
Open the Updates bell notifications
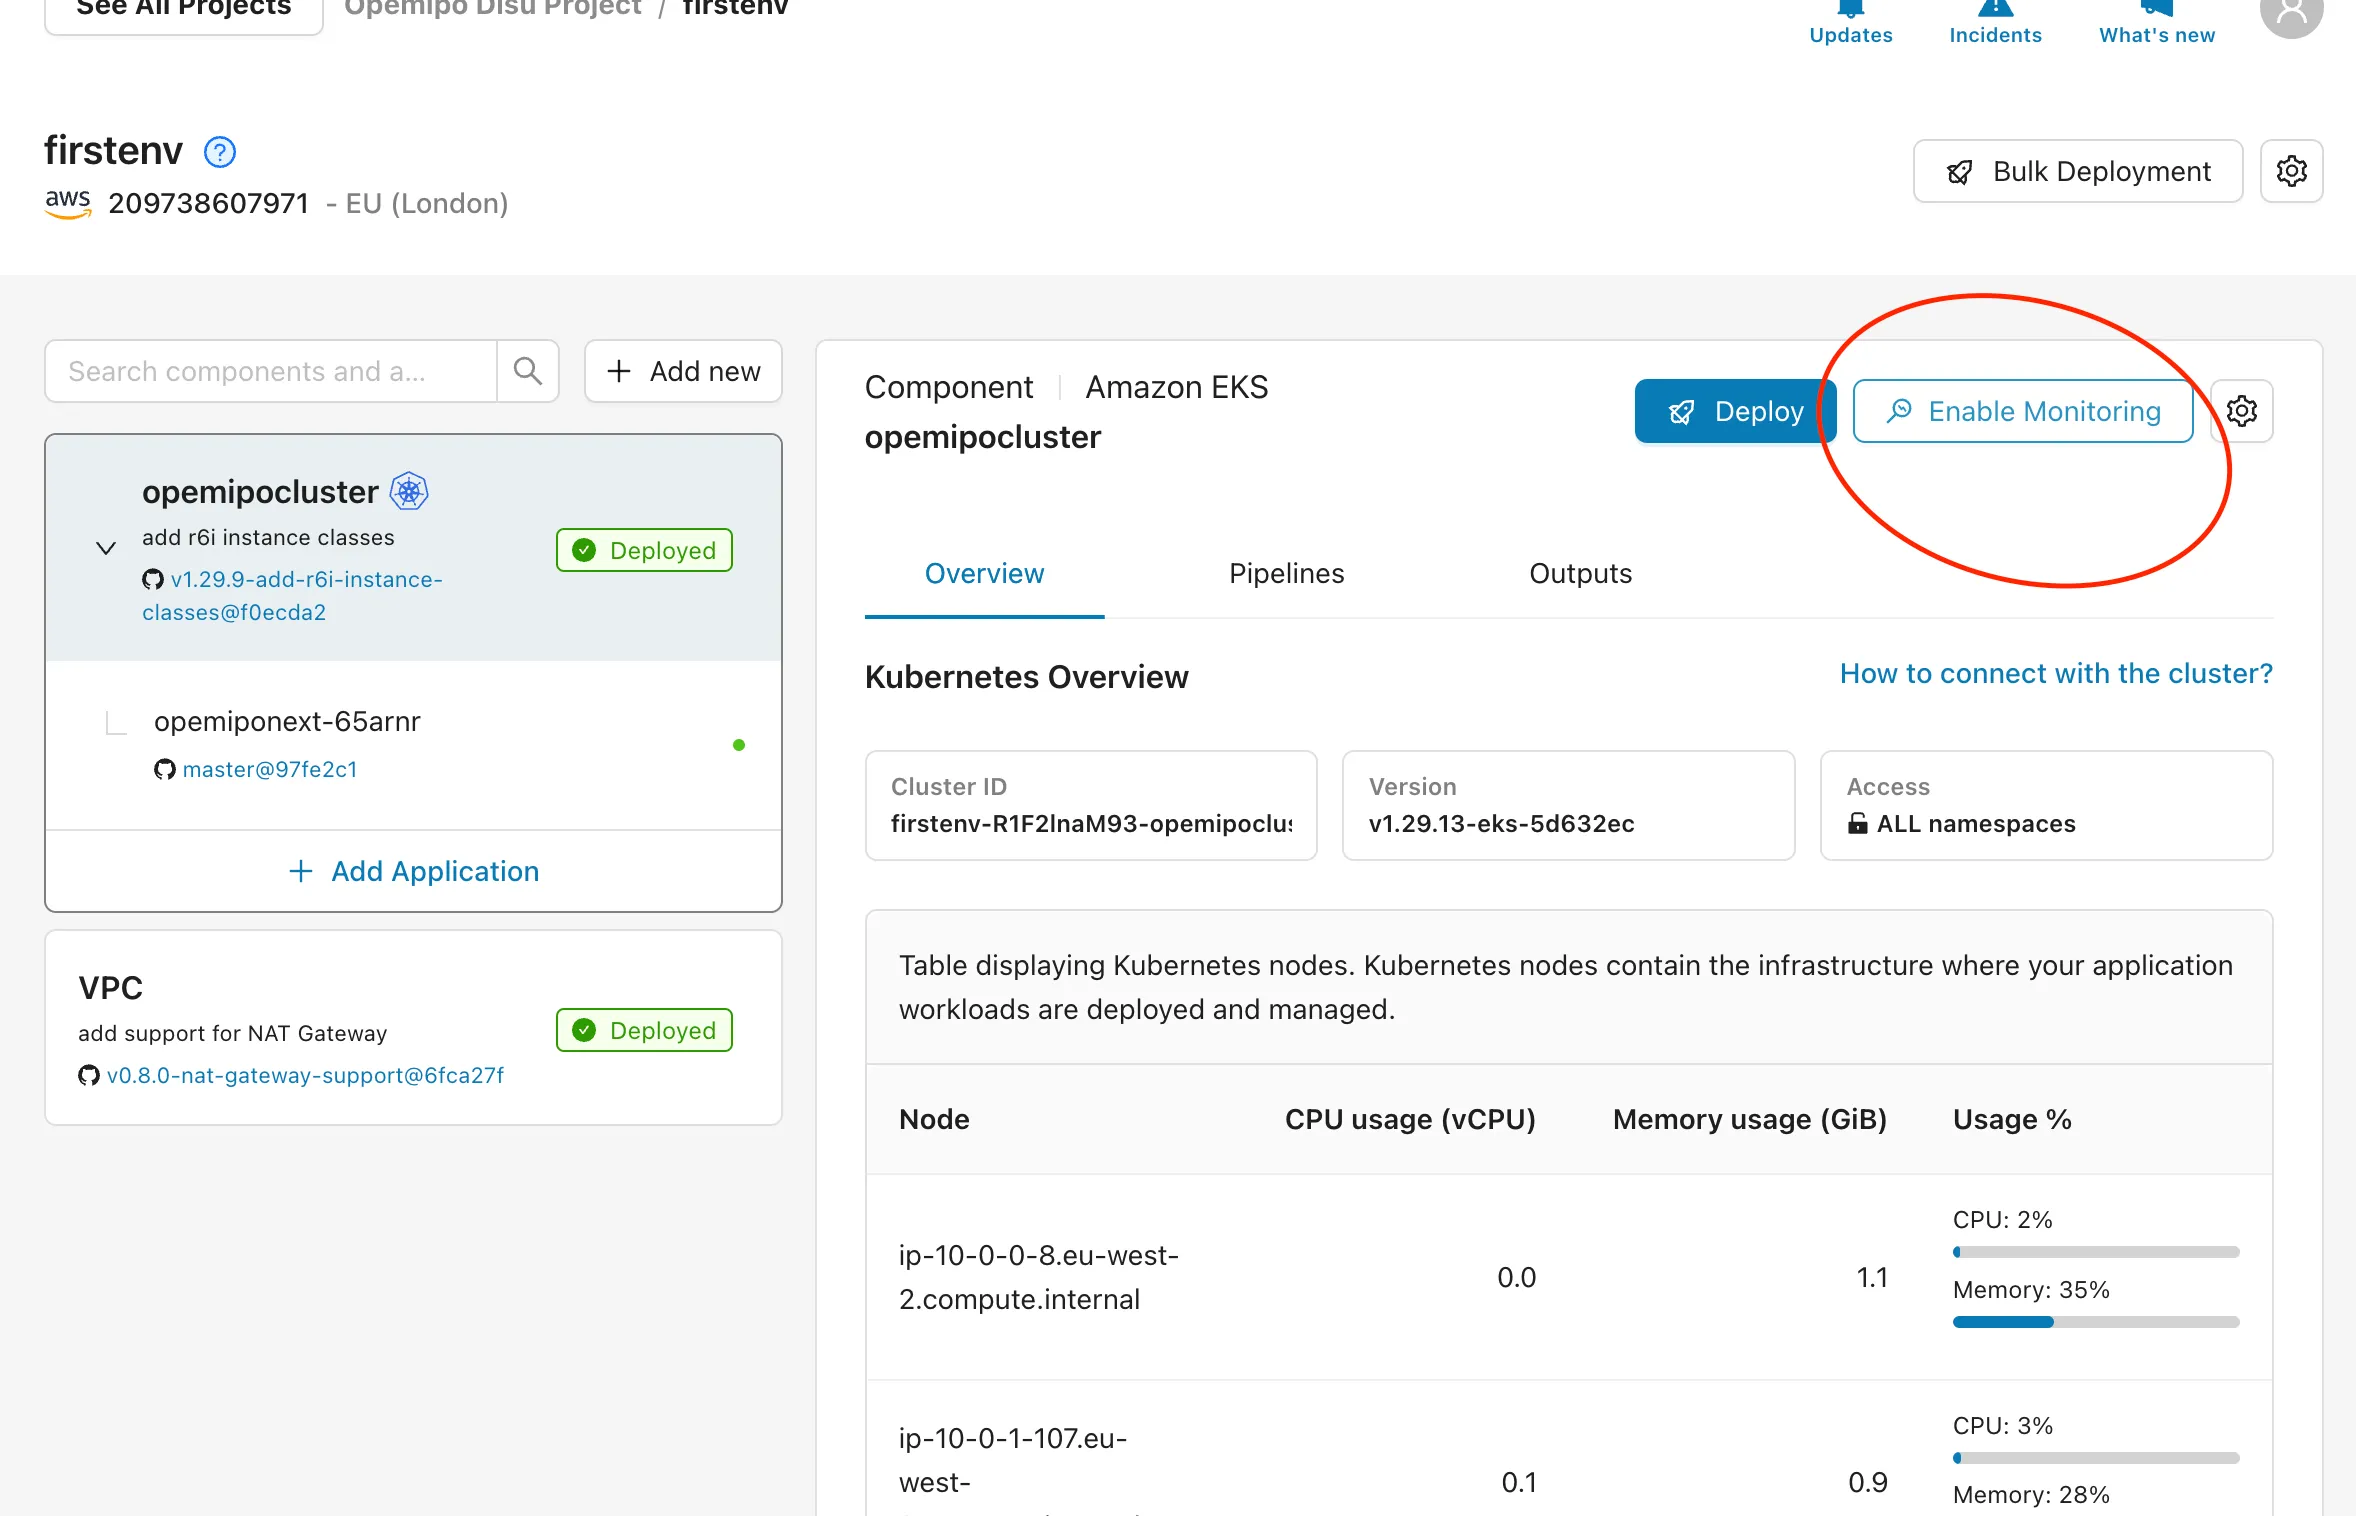pos(1850,22)
